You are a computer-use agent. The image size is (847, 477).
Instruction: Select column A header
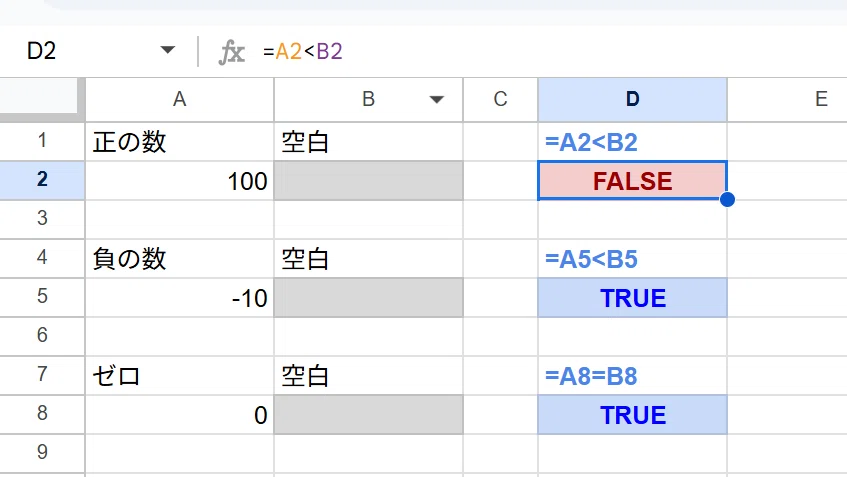tap(179, 99)
